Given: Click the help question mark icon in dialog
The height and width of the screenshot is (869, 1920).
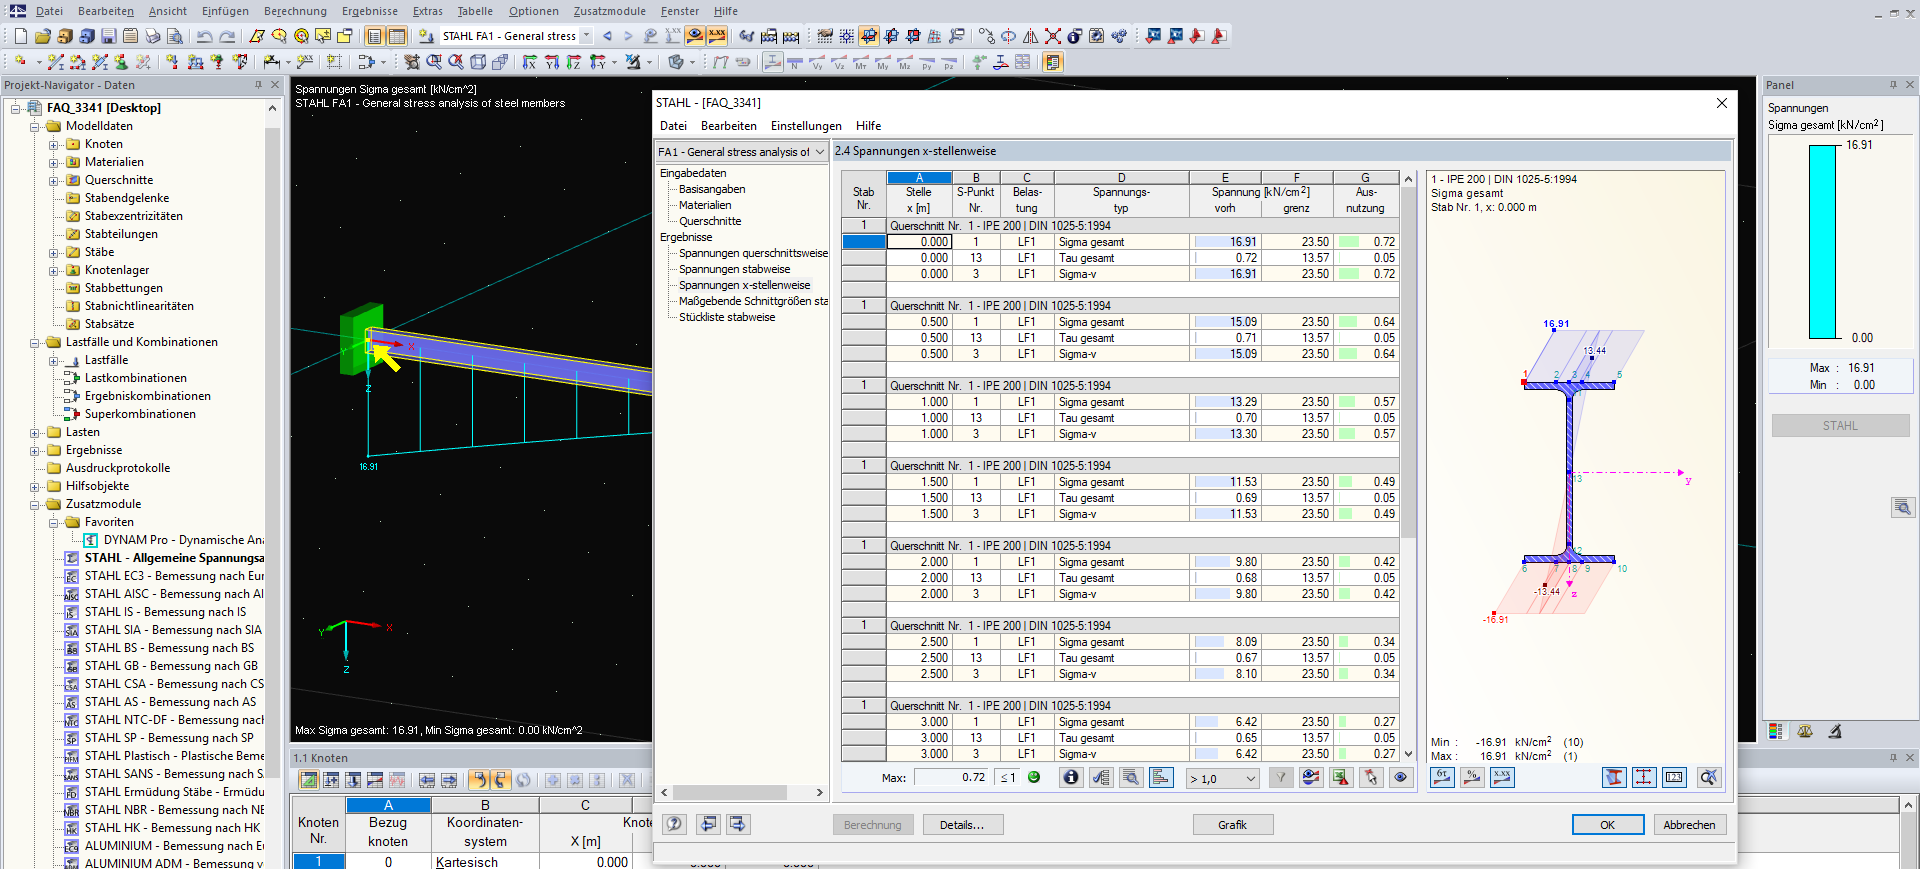Looking at the screenshot, I should (675, 824).
